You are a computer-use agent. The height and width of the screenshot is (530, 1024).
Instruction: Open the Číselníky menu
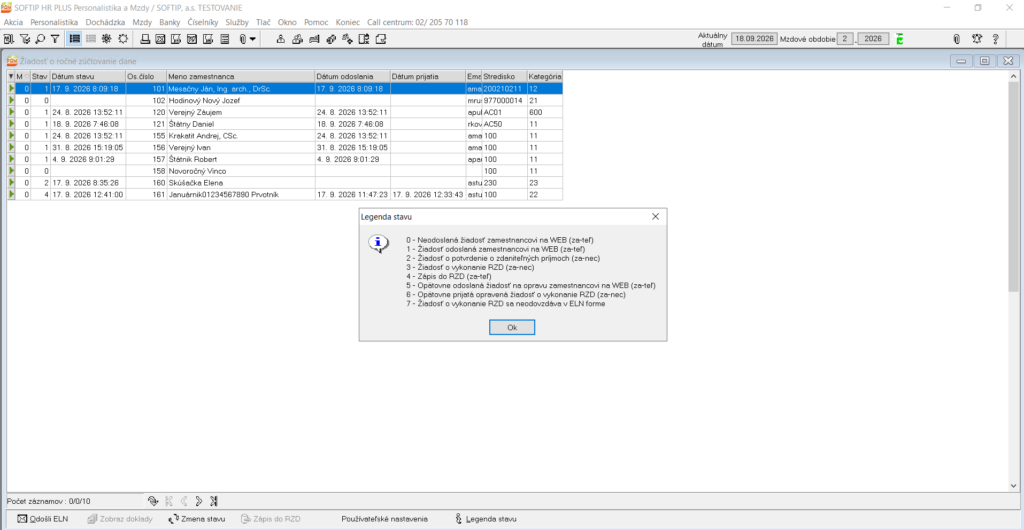(203, 22)
